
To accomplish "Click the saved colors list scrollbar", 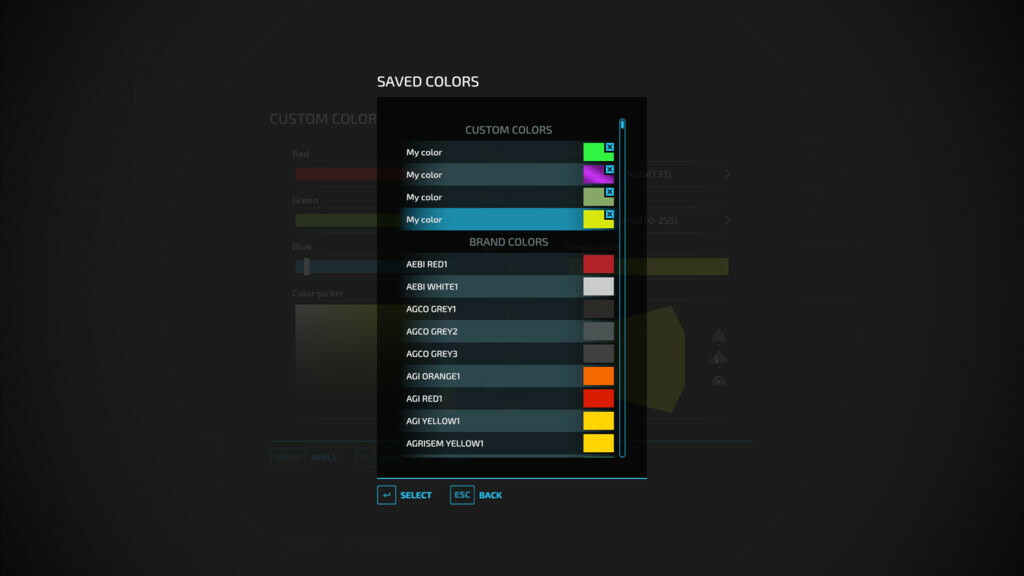I will [x=622, y=290].
